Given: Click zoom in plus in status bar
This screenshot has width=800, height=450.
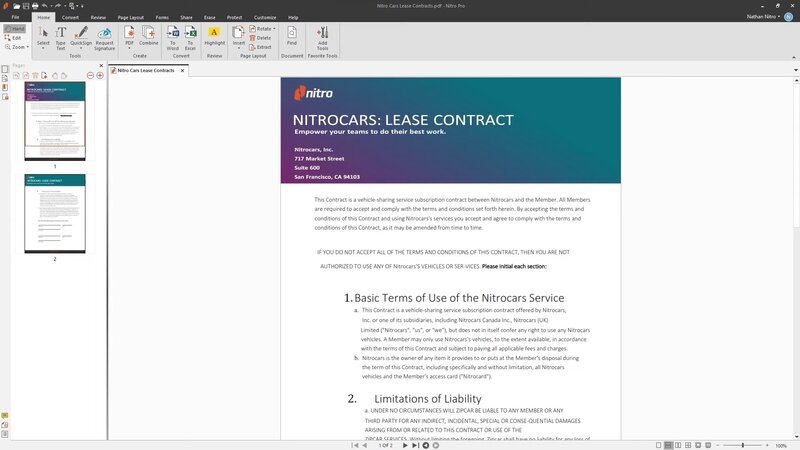Looking at the screenshot, I should [767, 445].
